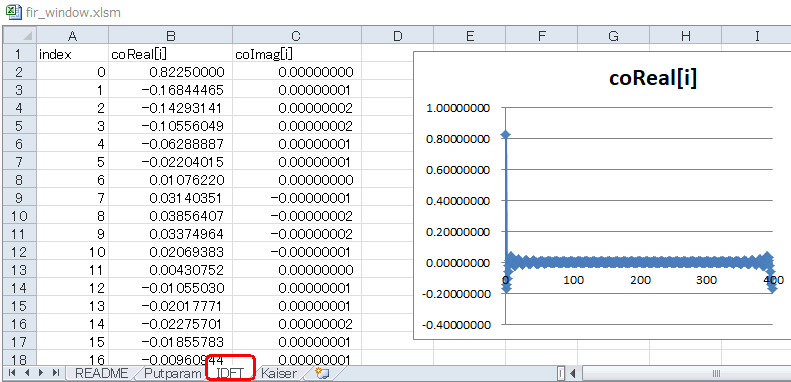Select cell with value -0.02204015
Viewport: 791px width, 382px height.
(x=171, y=162)
